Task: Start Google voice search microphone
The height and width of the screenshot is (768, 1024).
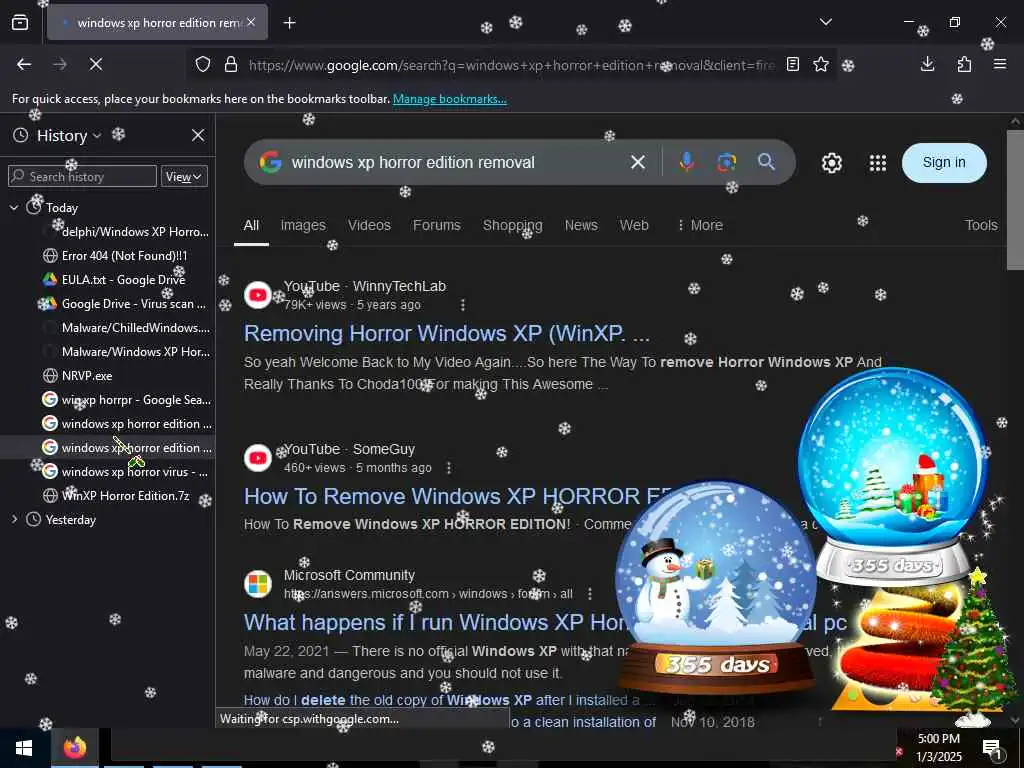Action: (x=686, y=162)
